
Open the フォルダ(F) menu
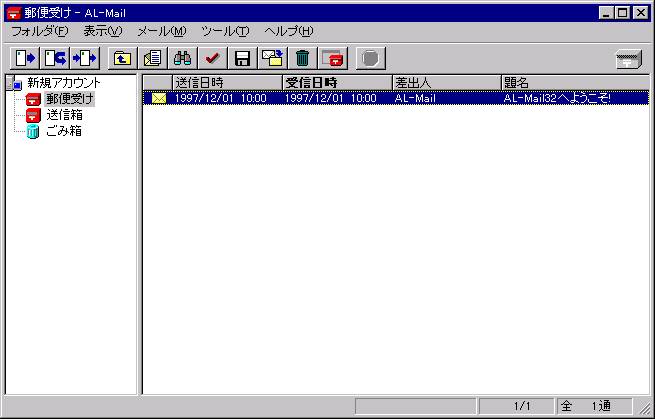(40, 31)
